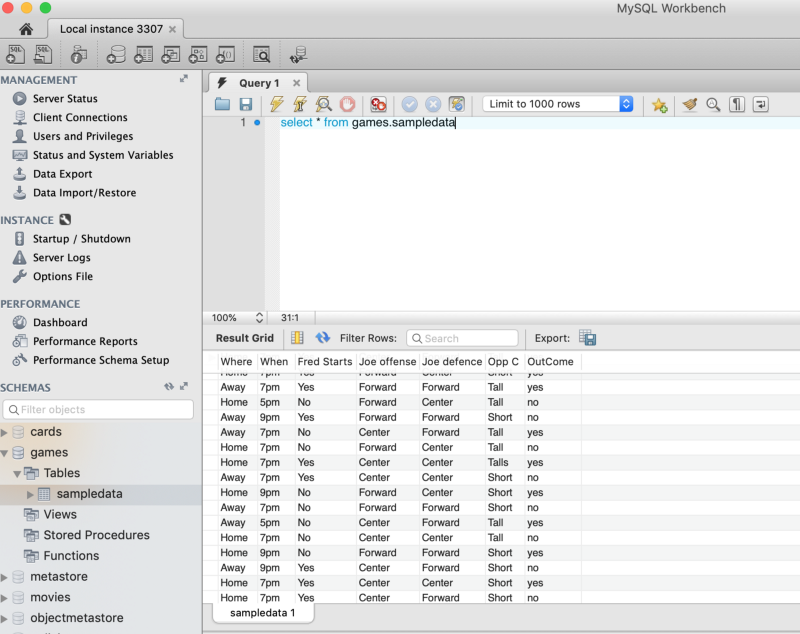Viewport: 800px width, 634px height.
Task: Export the result grid to a file
Action: coord(587,338)
